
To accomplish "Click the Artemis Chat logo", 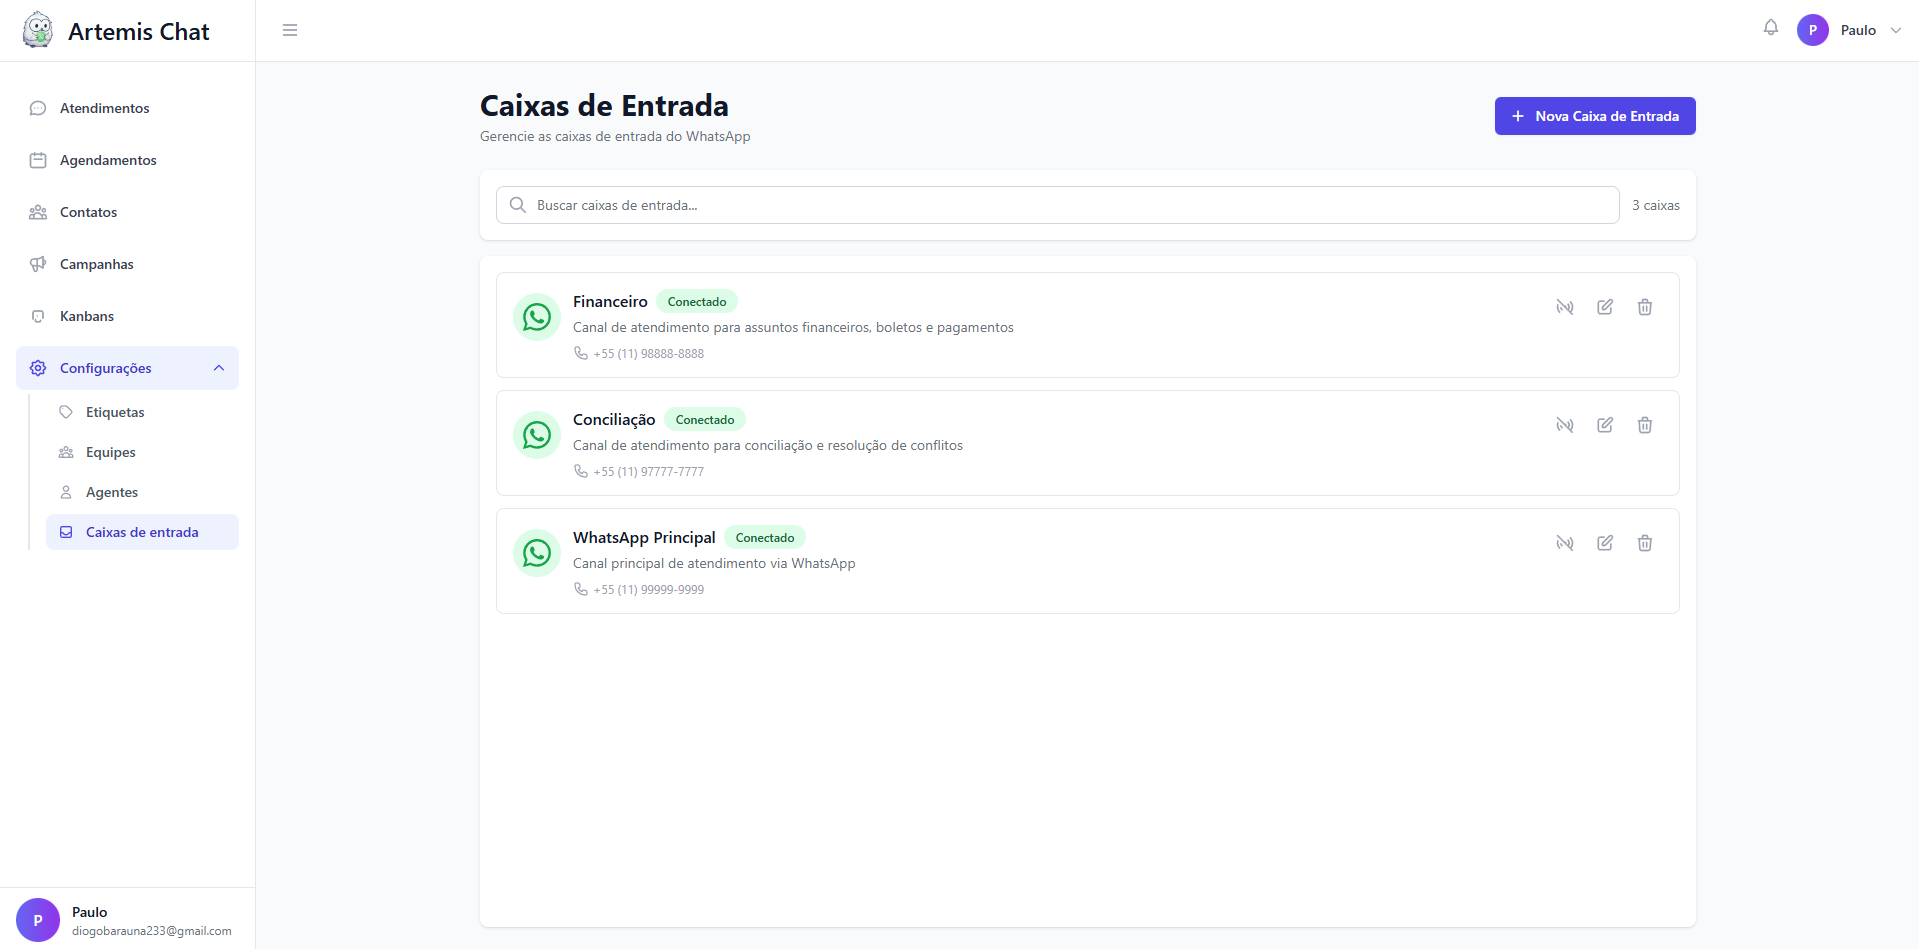I will pyautogui.click(x=116, y=31).
